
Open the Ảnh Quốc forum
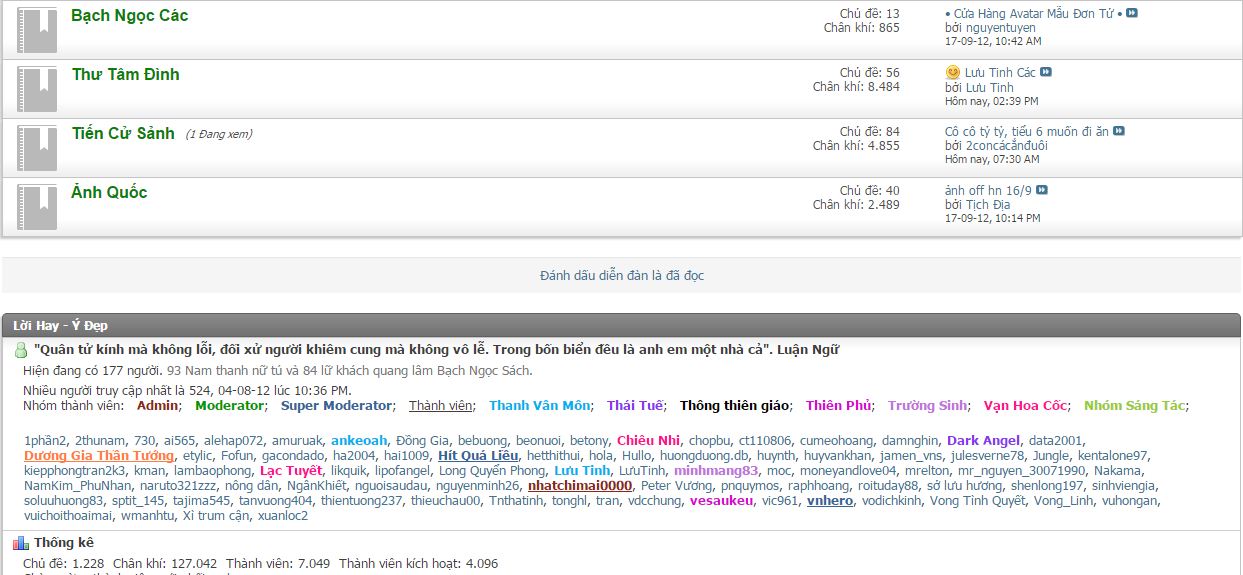(109, 193)
